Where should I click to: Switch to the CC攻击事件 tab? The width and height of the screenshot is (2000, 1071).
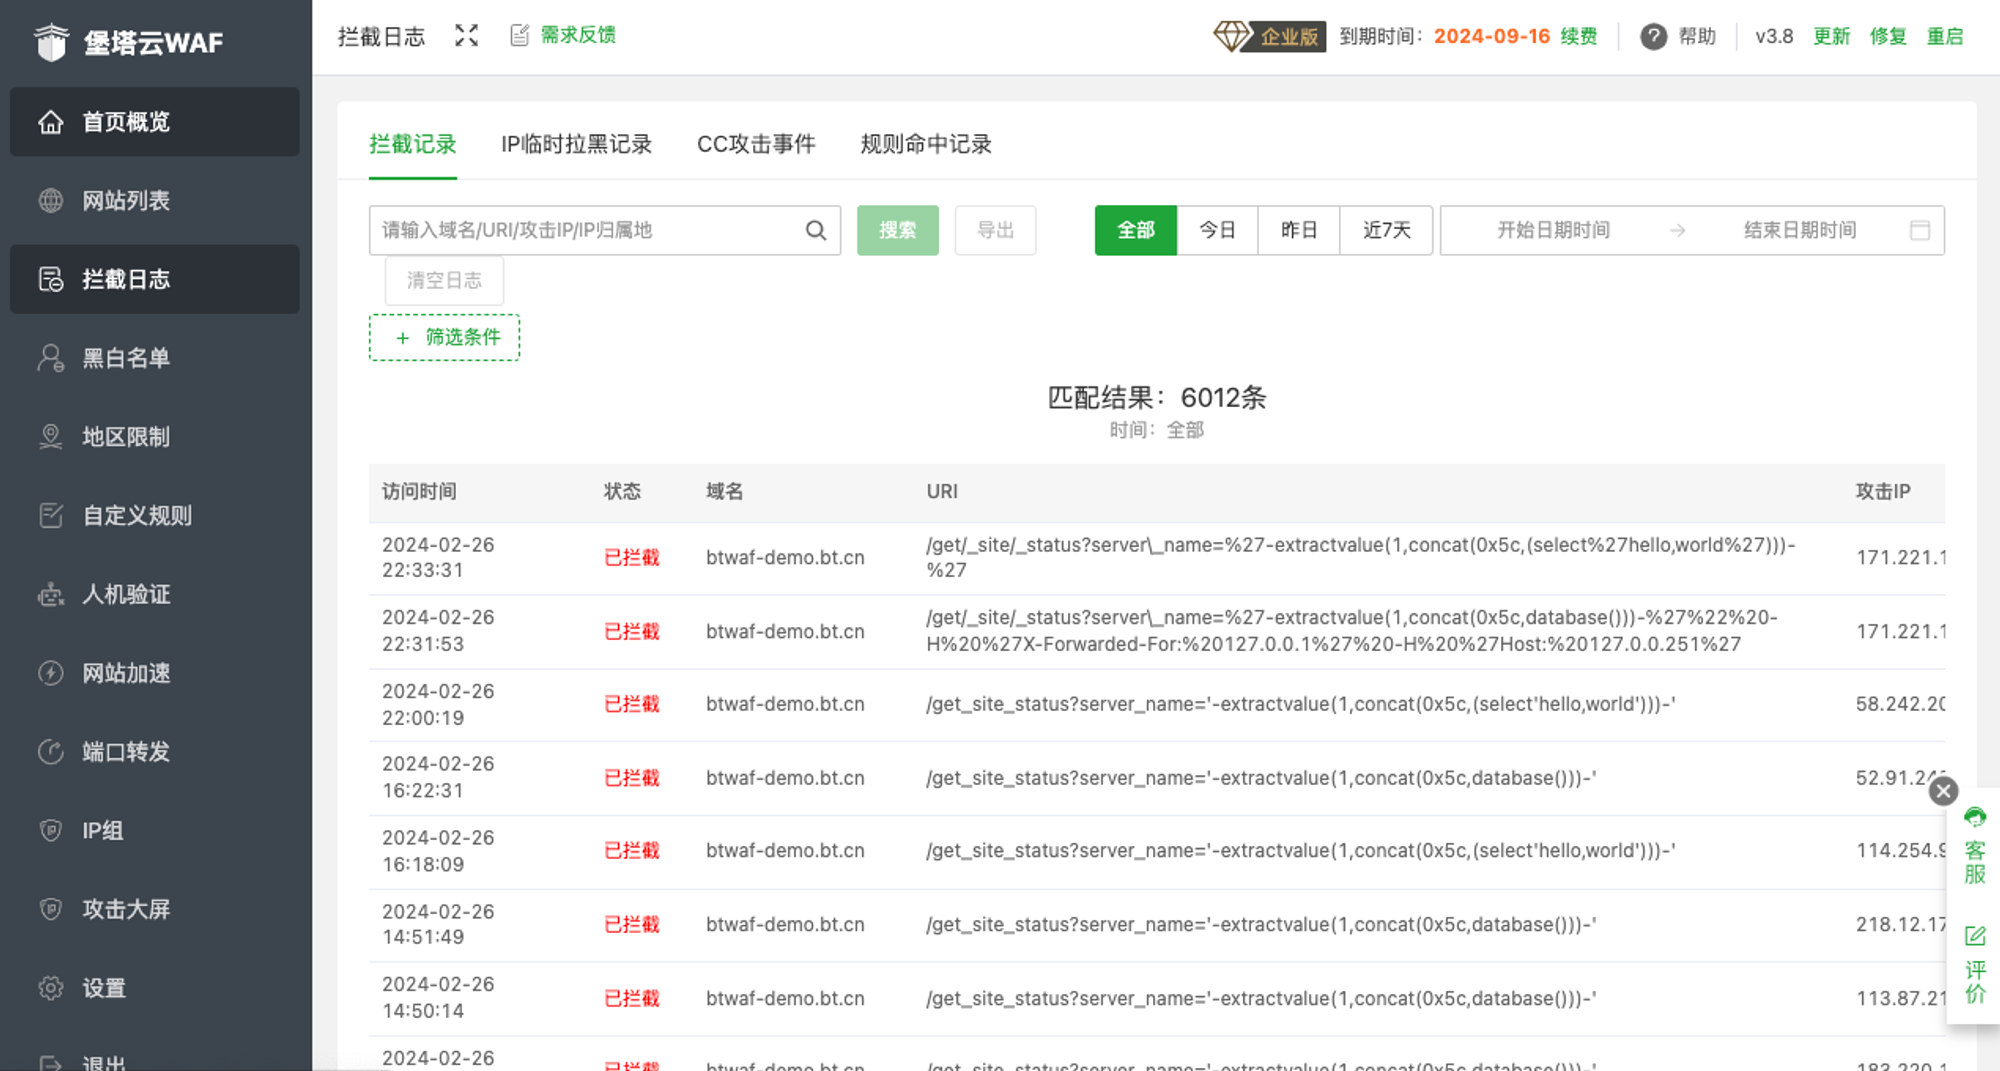point(757,144)
